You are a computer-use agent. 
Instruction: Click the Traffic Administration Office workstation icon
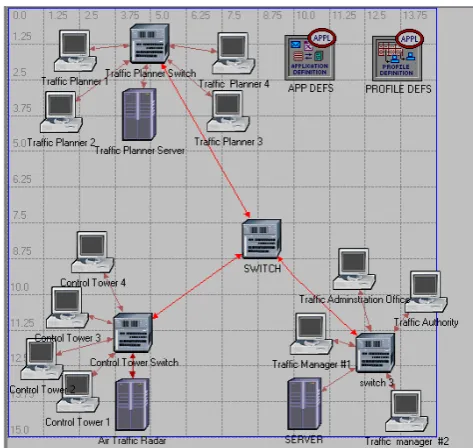point(354,269)
